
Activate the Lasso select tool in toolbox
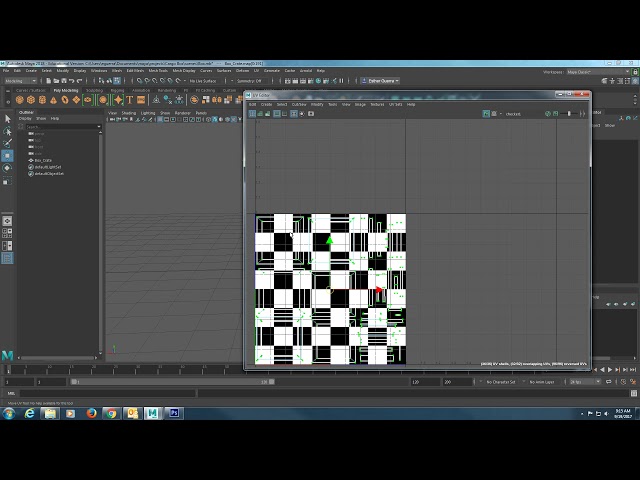pyautogui.click(x=7, y=131)
